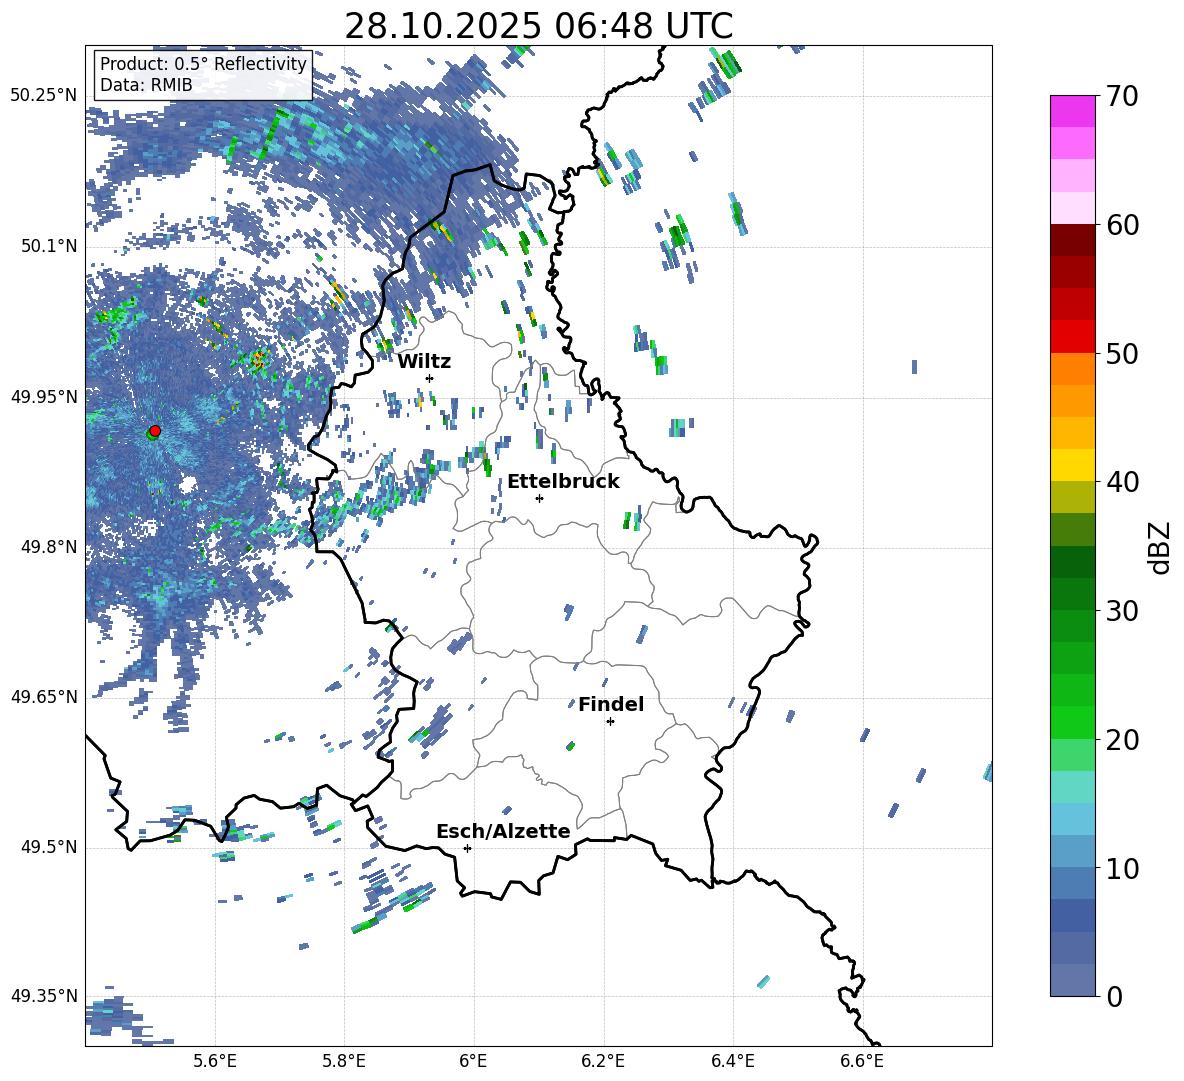Select the Wiltz city label
Image resolution: width=1184 pixels, height=1081 pixels.
424,361
